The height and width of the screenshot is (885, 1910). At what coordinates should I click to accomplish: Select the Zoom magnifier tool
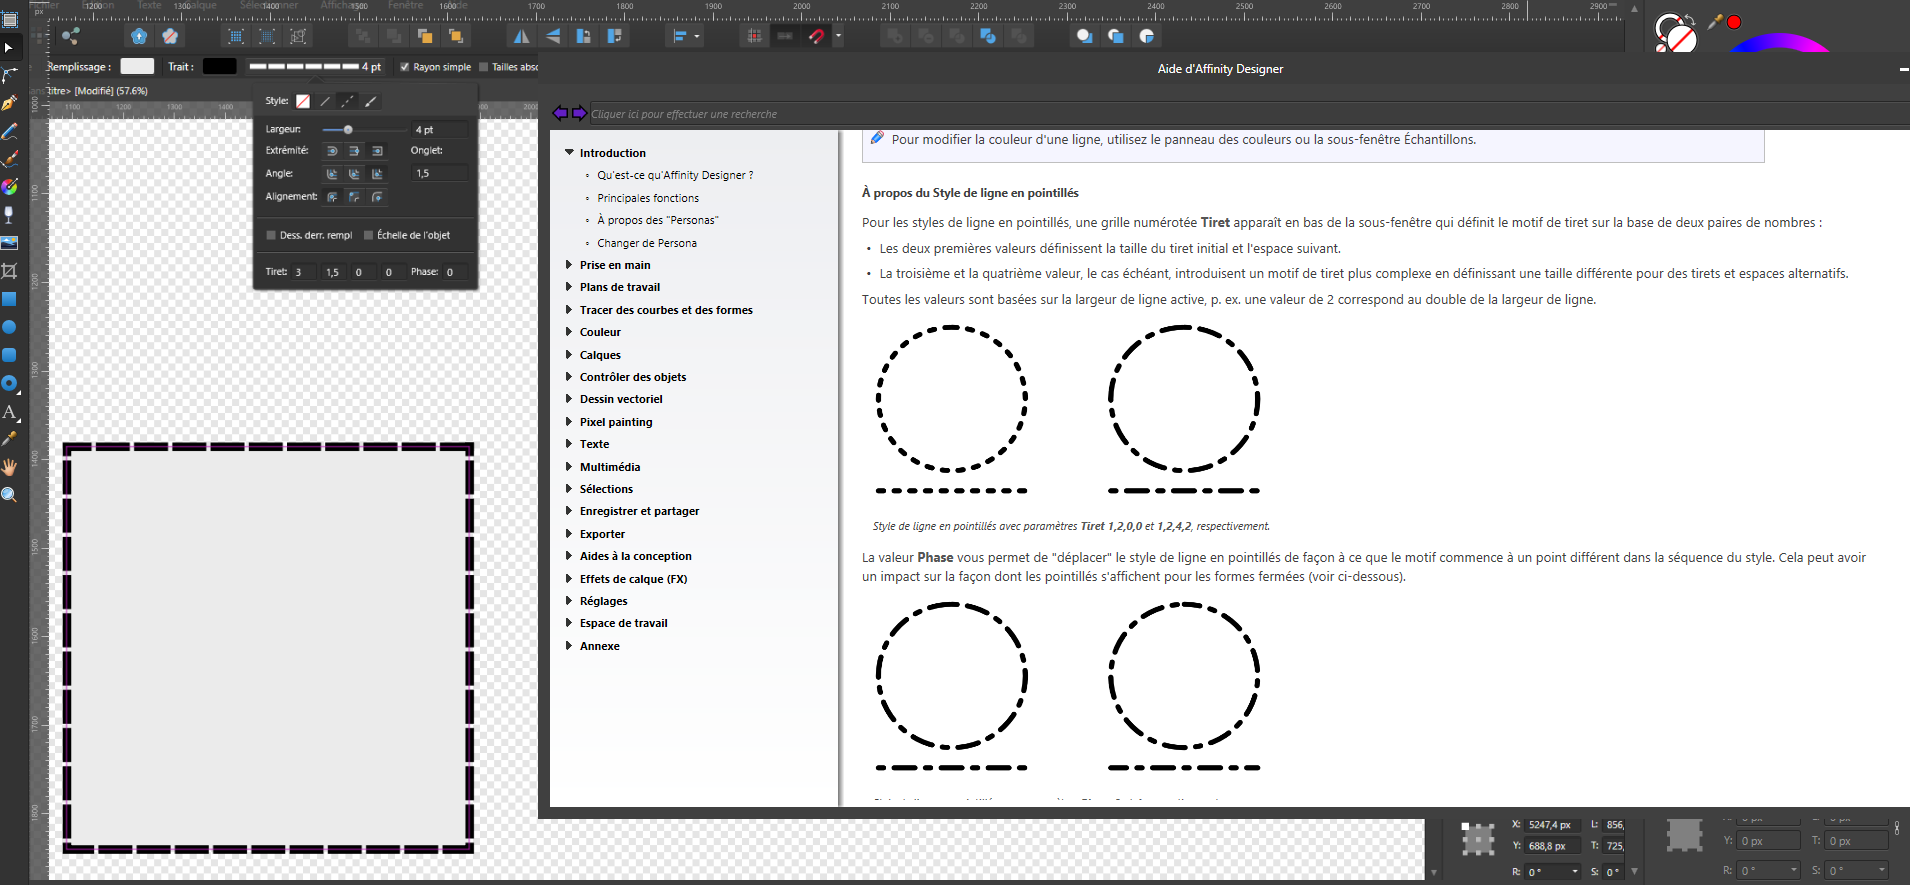click(x=9, y=495)
